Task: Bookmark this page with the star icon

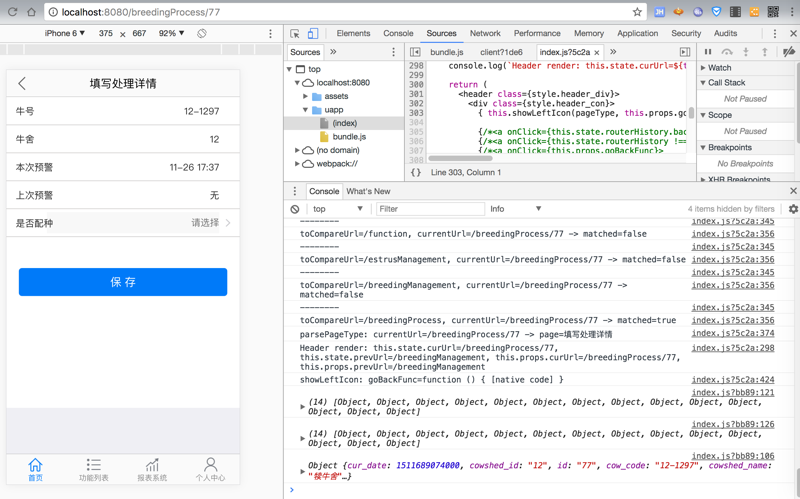Action: point(637,12)
